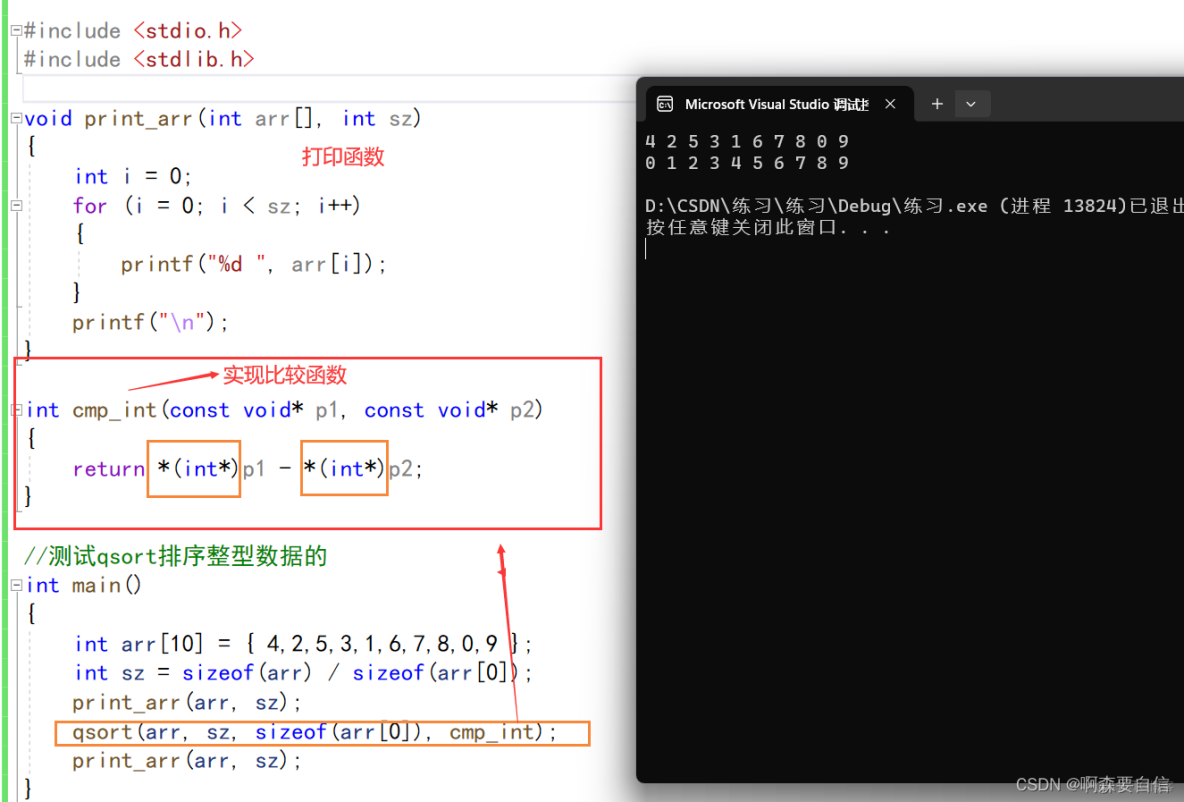Image resolution: width=1184 pixels, height=802 pixels.
Task: Collapse the cmp_int function fold marker
Action: 14,410
